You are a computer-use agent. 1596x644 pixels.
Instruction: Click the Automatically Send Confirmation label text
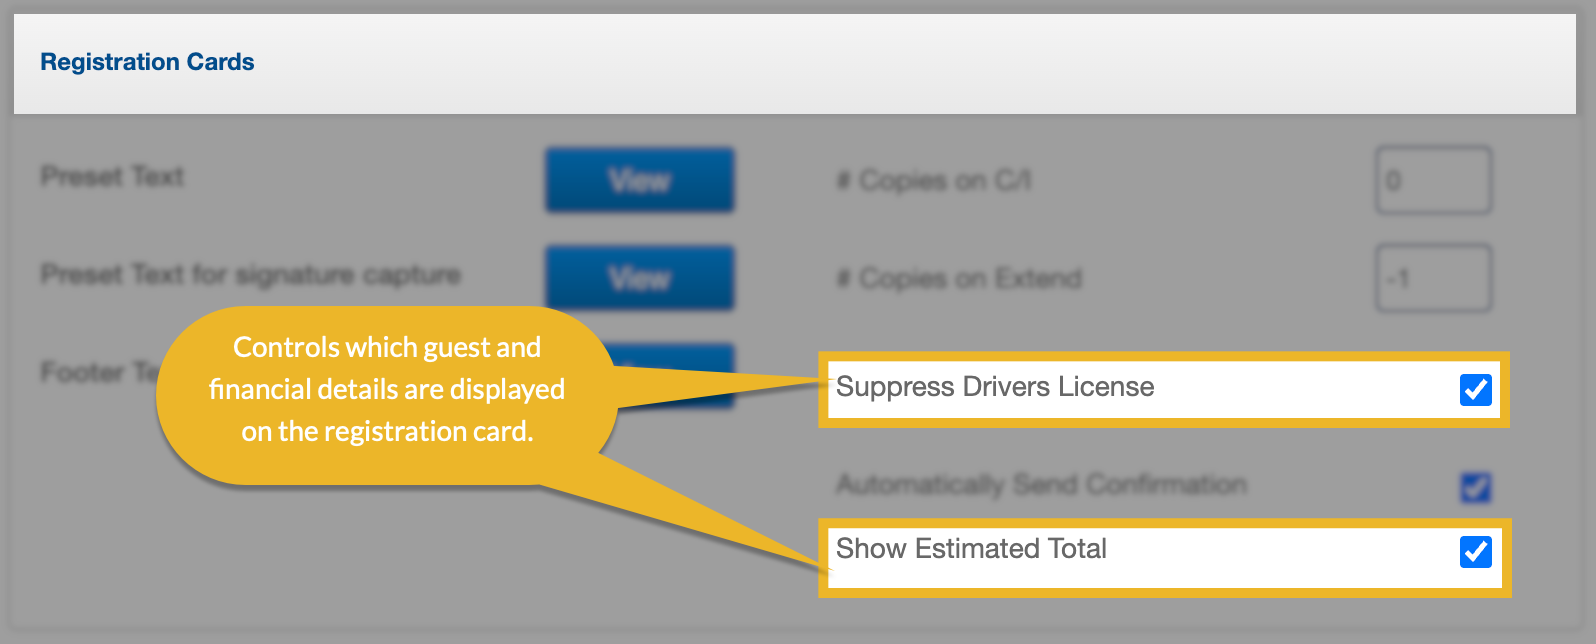tap(1041, 485)
